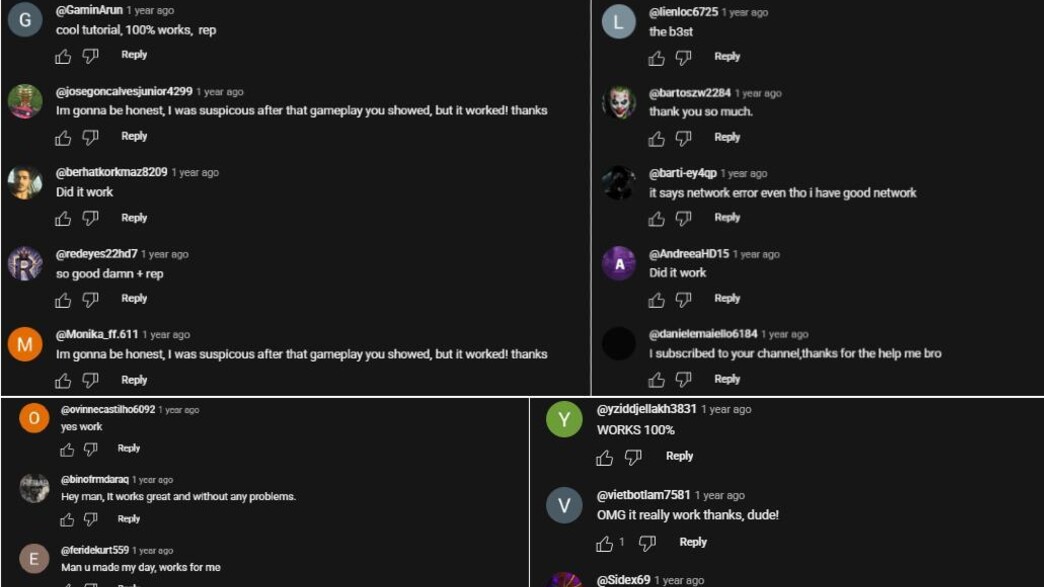Dislike the comment by @redeyes22hd7
The image size is (1044, 587).
pyautogui.click(x=90, y=299)
